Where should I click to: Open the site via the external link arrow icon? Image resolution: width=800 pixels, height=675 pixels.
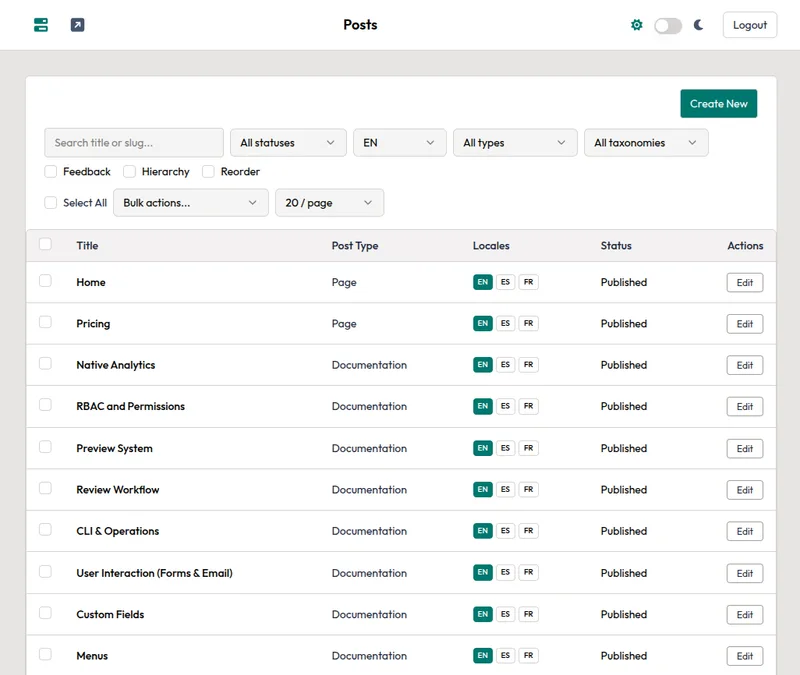point(77,24)
